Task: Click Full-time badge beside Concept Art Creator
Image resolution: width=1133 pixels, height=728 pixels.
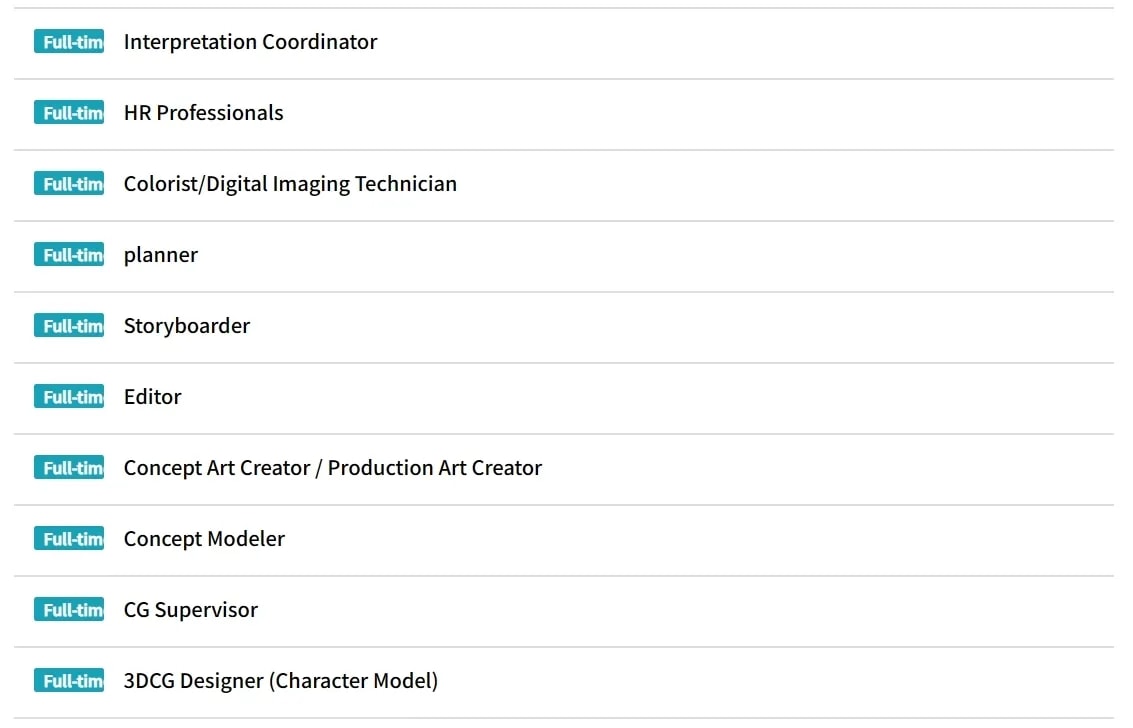Action: [x=69, y=468]
